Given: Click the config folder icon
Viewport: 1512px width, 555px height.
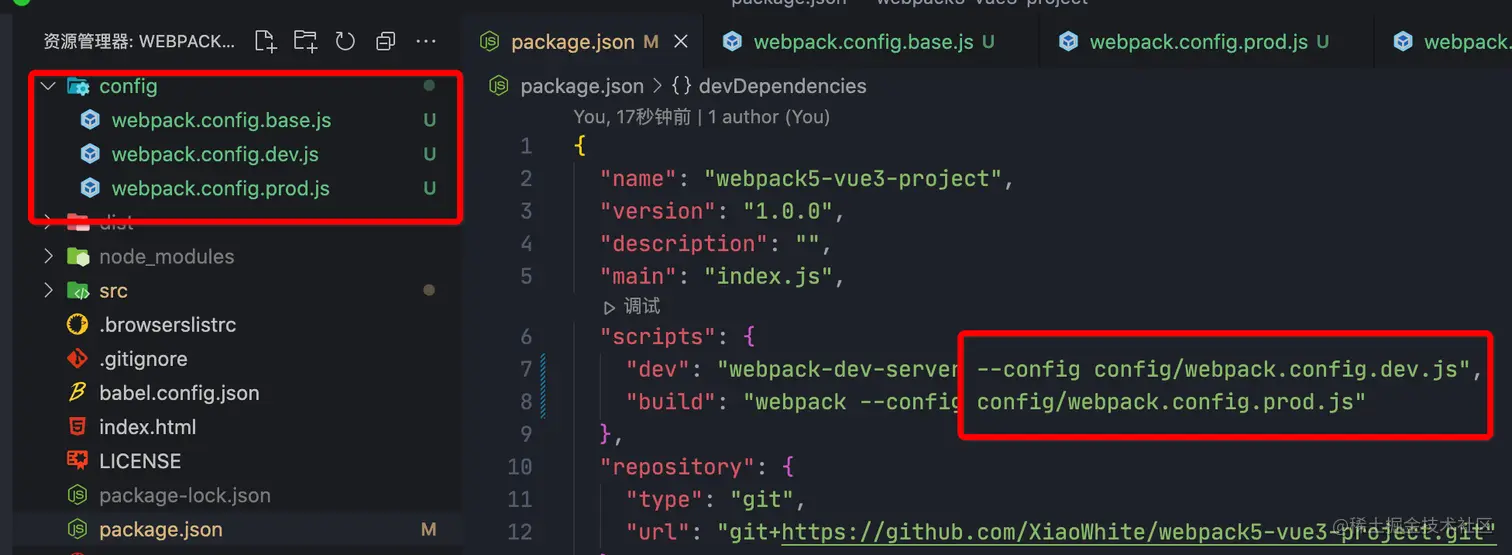Looking at the screenshot, I should (78, 86).
